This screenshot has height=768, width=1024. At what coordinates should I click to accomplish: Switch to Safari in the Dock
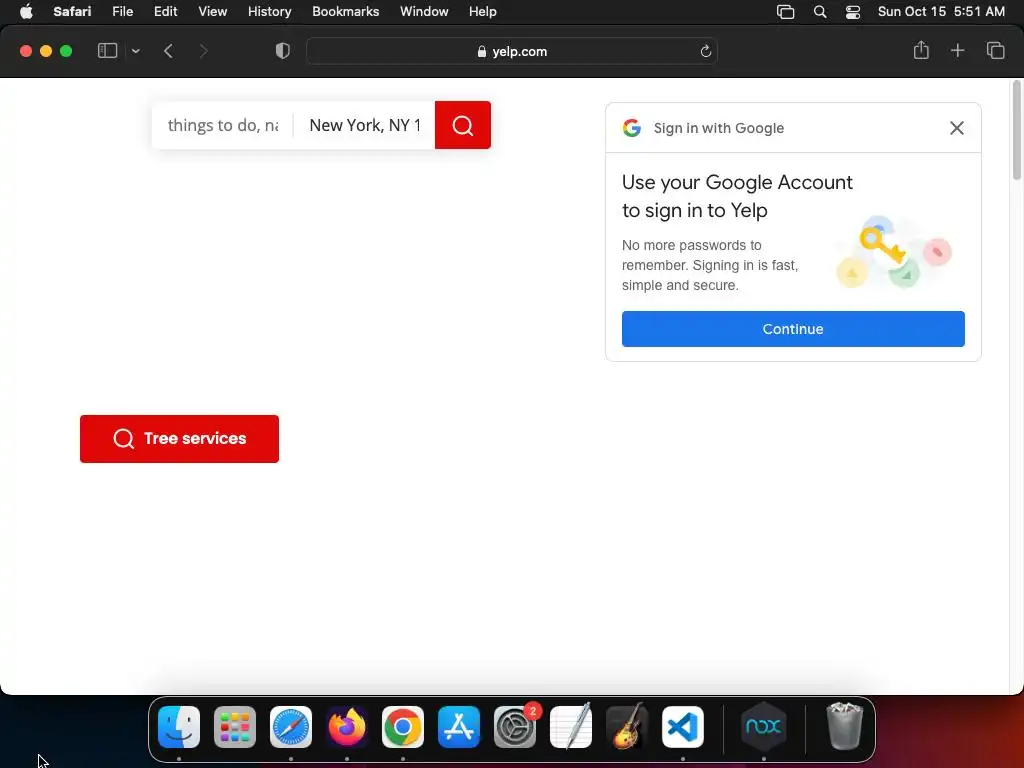[291, 727]
